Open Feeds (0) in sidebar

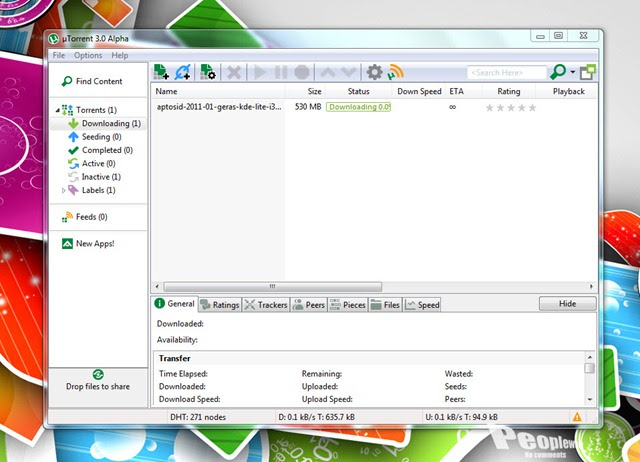click(84, 217)
